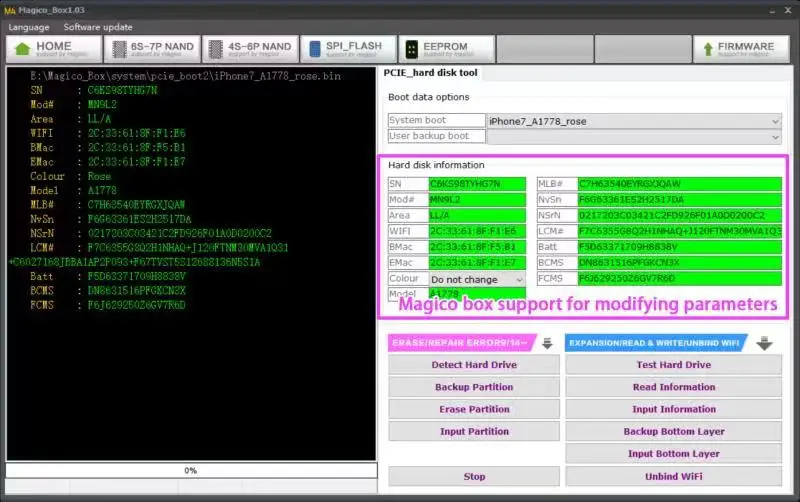Click the EEPROM chip icon
The height and width of the screenshot is (502, 800).
[x=411, y=49]
